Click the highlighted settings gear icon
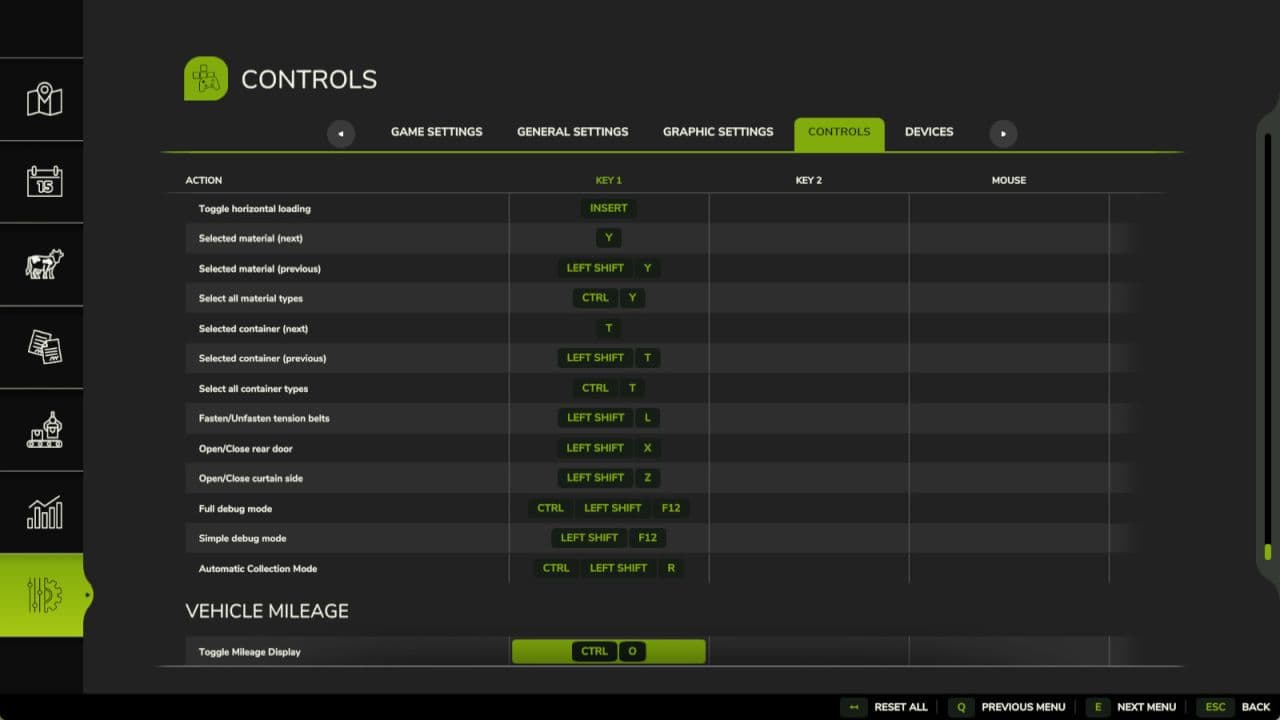This screenshot has height=720, width=1280. coord(41,594)
